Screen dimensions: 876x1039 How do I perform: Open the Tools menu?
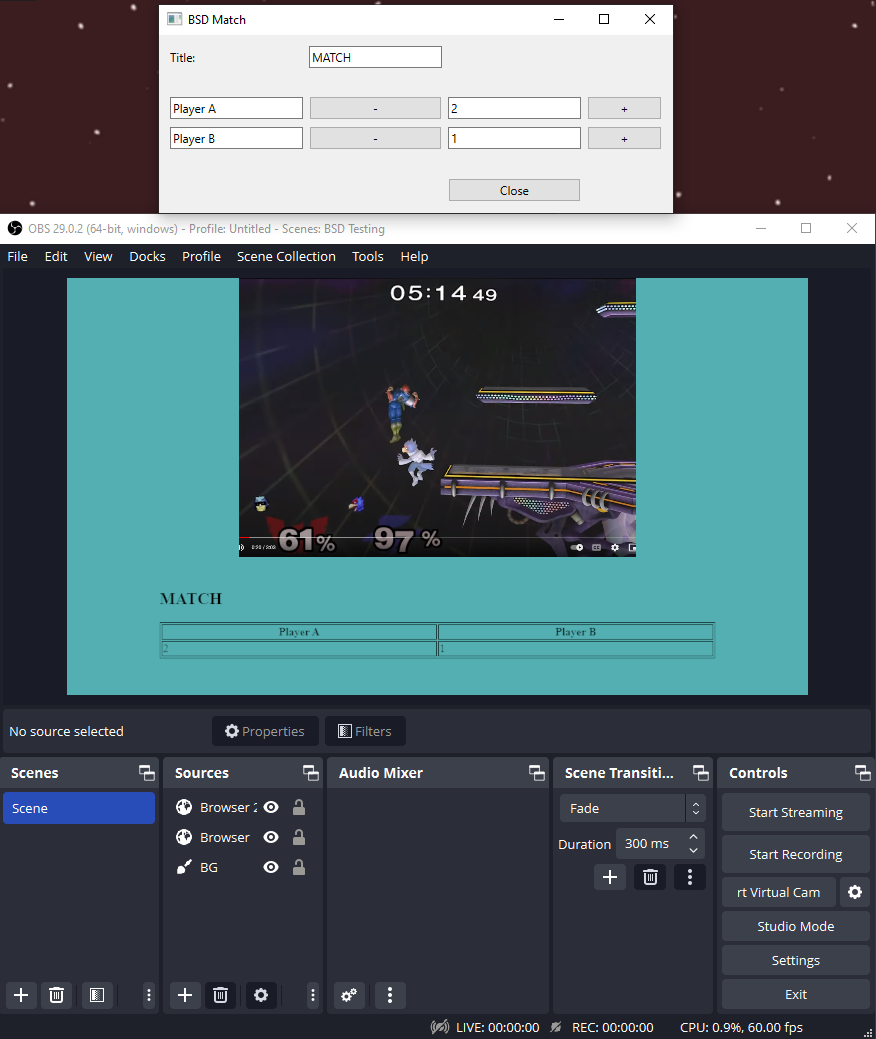[368, 256]
